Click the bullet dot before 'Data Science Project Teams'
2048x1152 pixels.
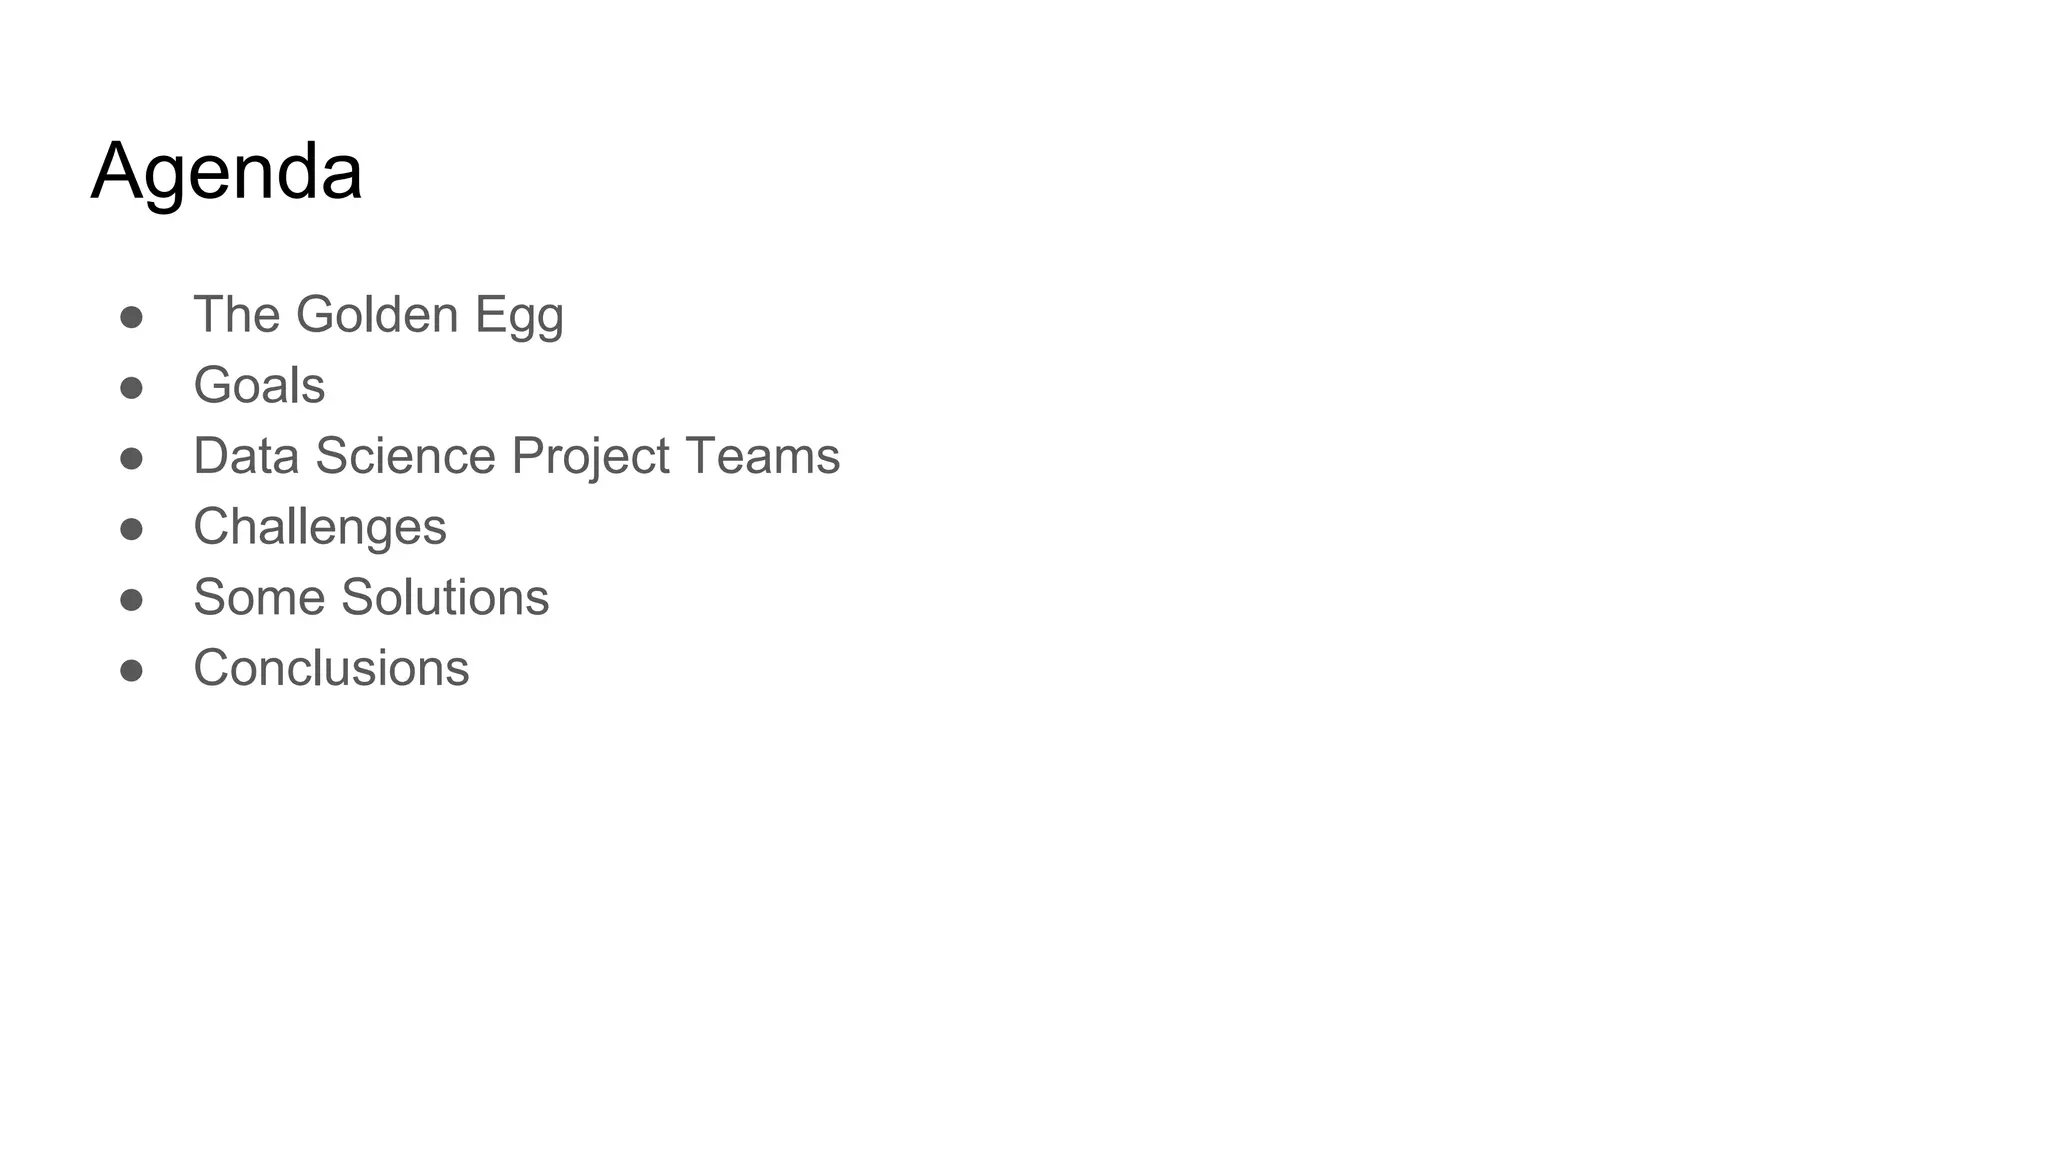tap(131, 458)
